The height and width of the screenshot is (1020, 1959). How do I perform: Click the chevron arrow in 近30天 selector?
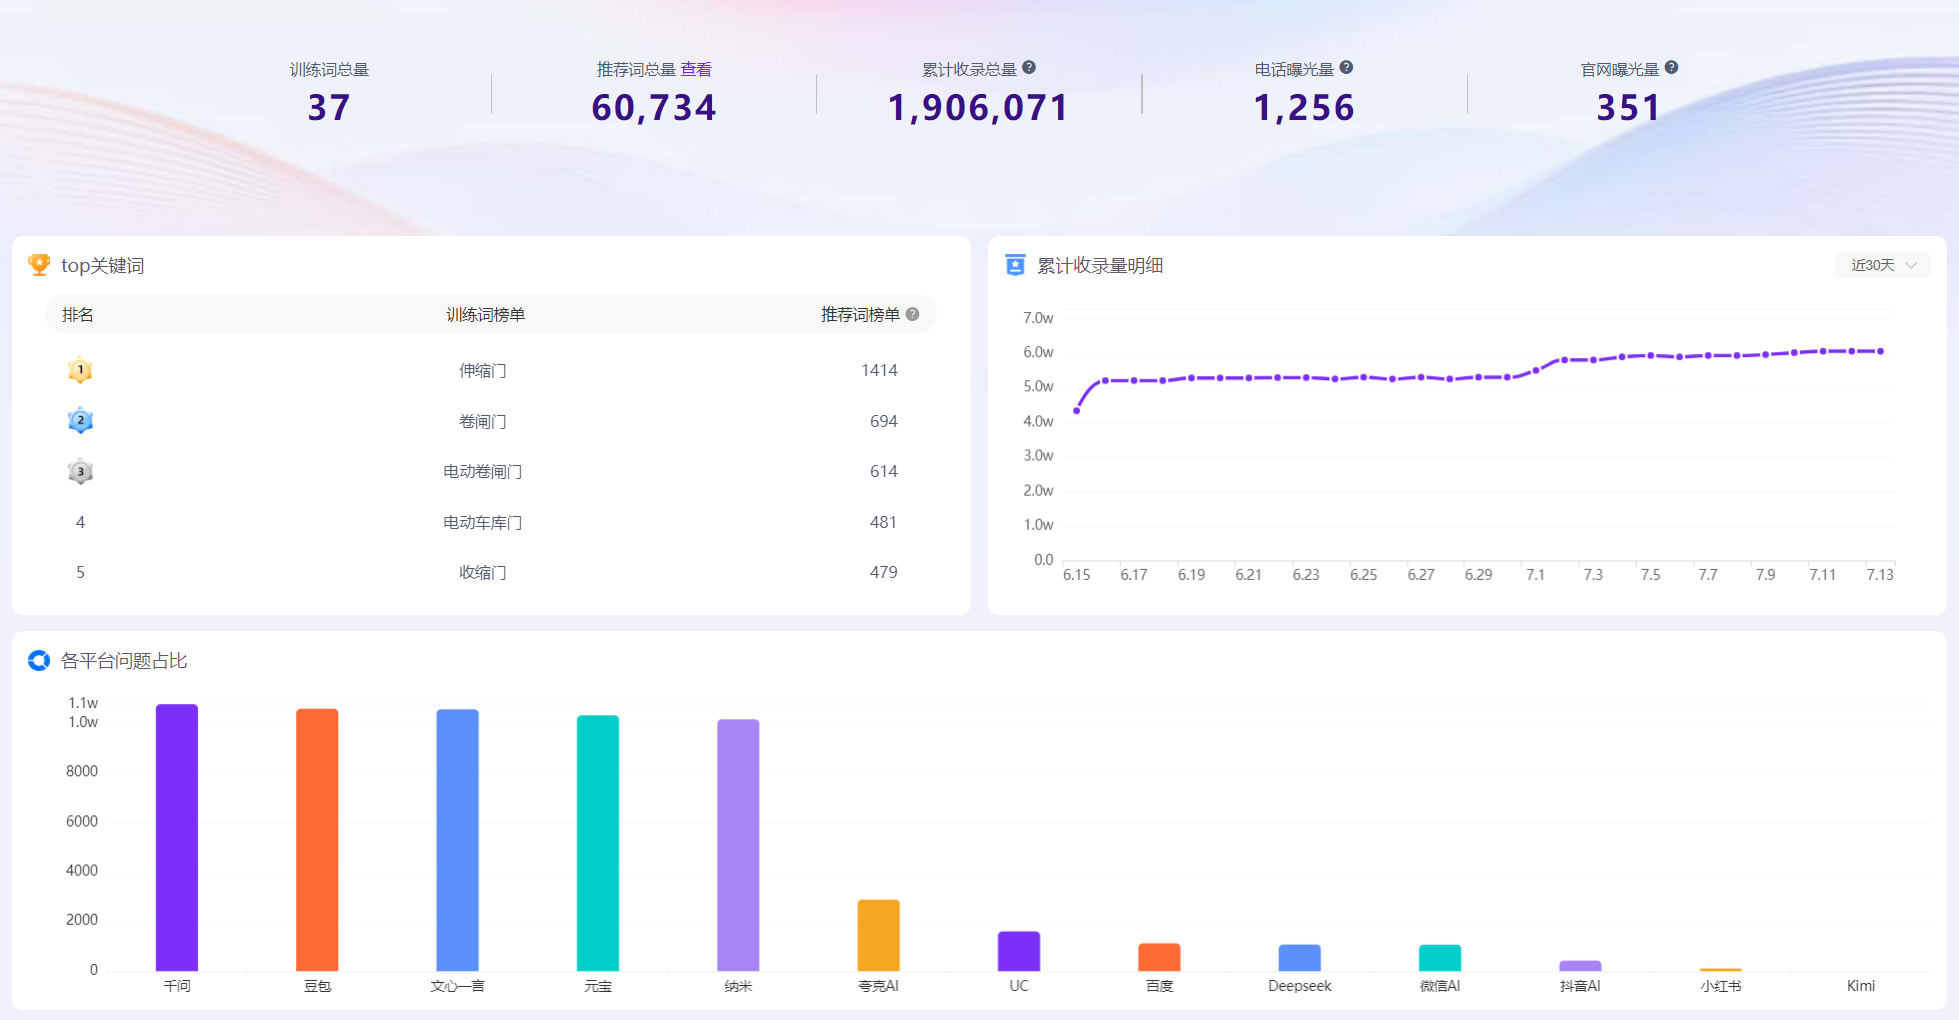point(1911,265)
